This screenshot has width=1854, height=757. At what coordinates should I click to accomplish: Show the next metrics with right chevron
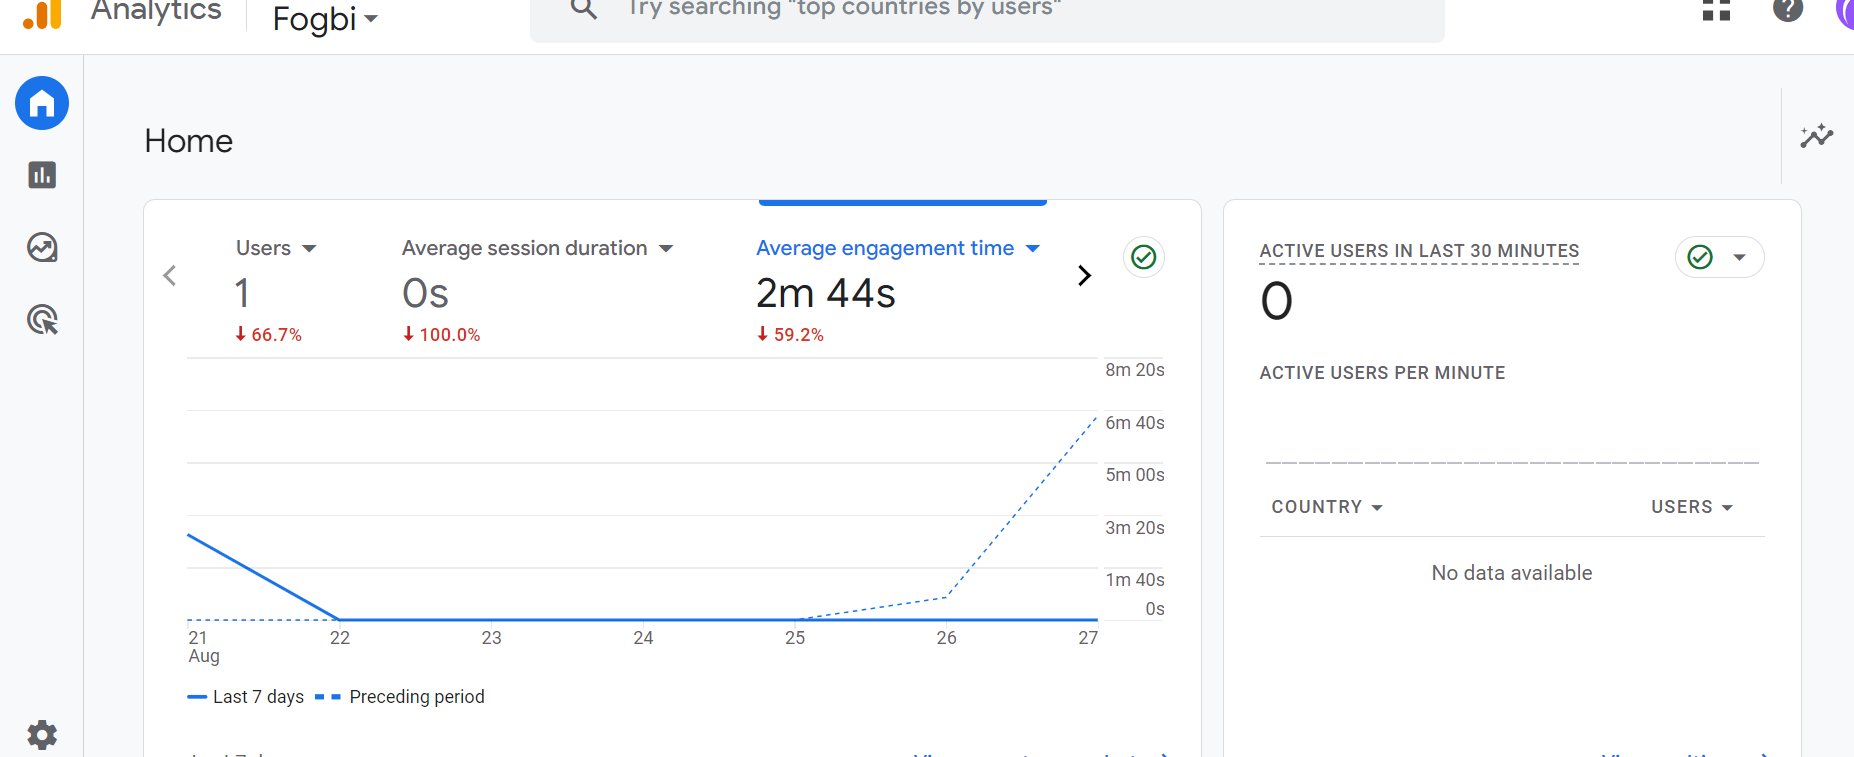point(1084,275)
